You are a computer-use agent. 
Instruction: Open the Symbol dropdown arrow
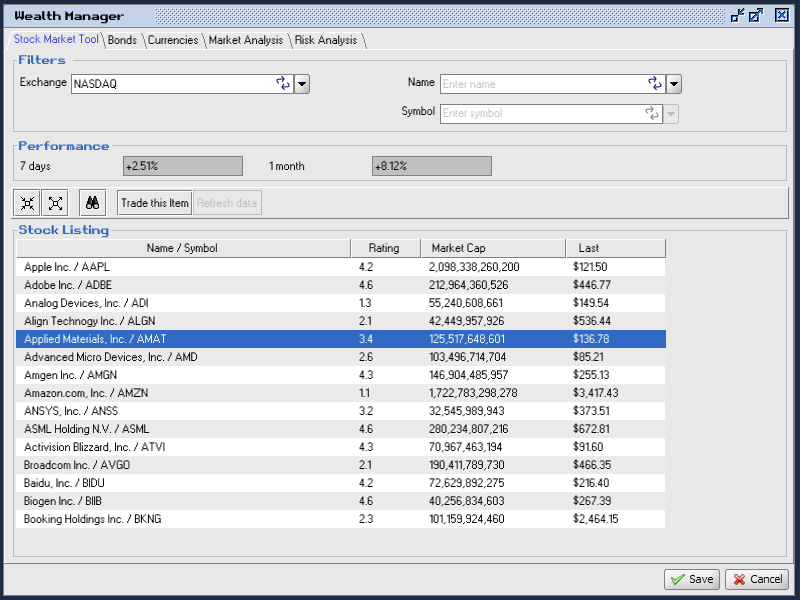[x=671, y=113]
